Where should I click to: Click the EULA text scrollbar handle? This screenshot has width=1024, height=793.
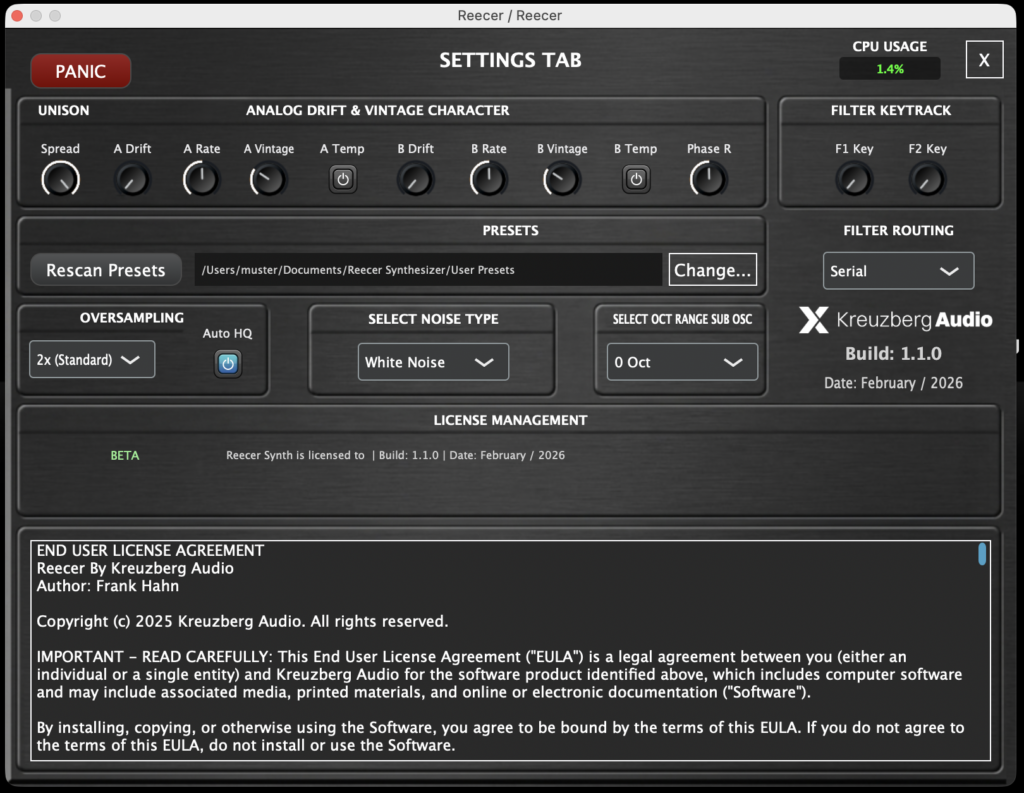[x=982, y=554]
